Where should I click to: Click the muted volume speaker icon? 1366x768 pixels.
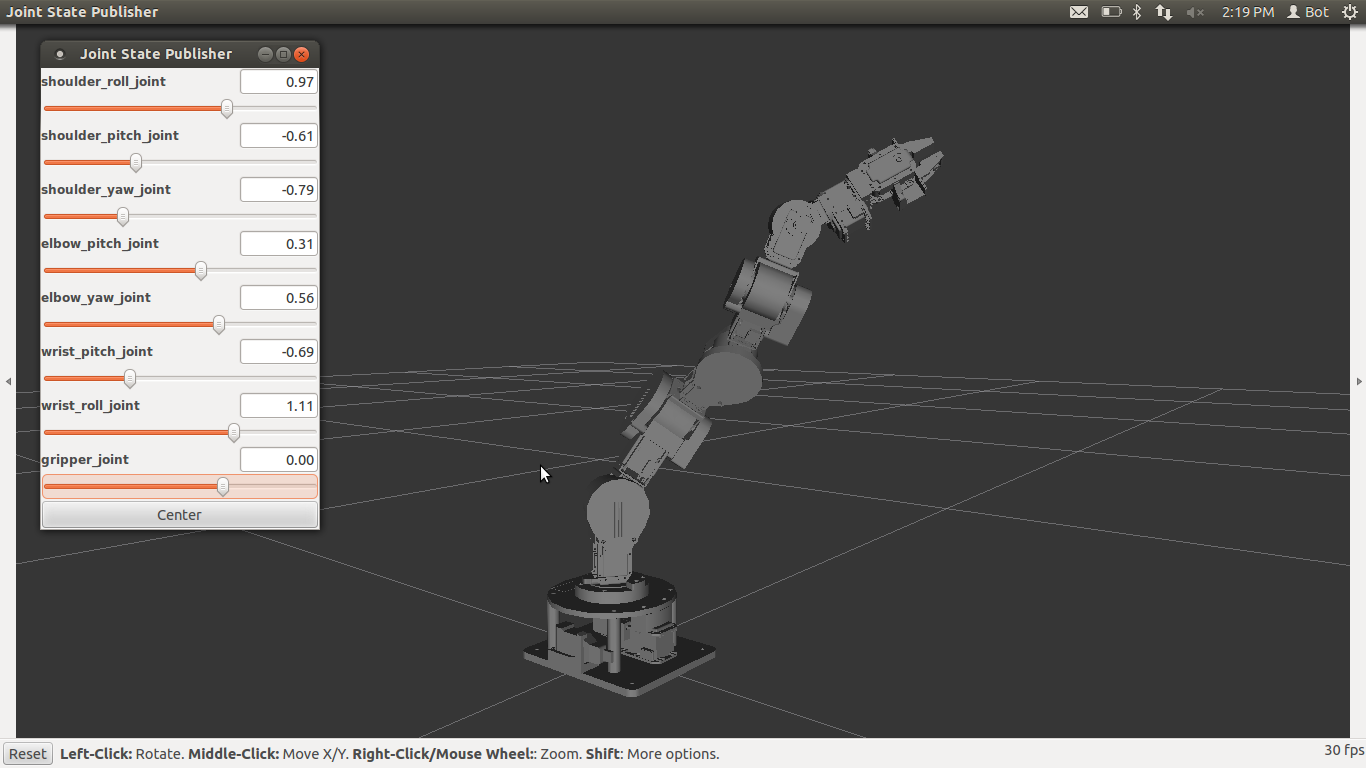tap(1195, 12)
